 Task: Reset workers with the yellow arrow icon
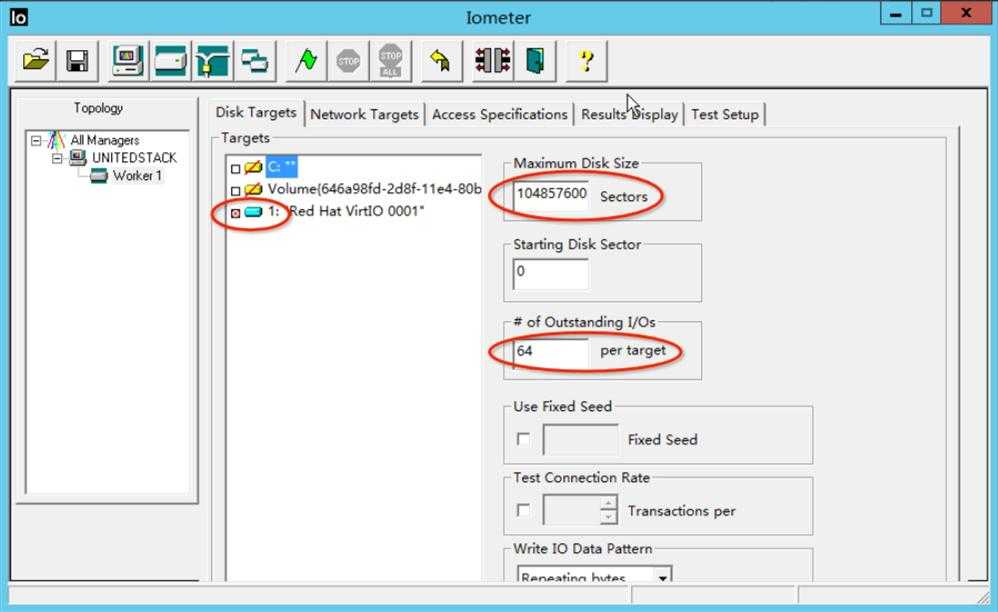[x=441, y=62]
